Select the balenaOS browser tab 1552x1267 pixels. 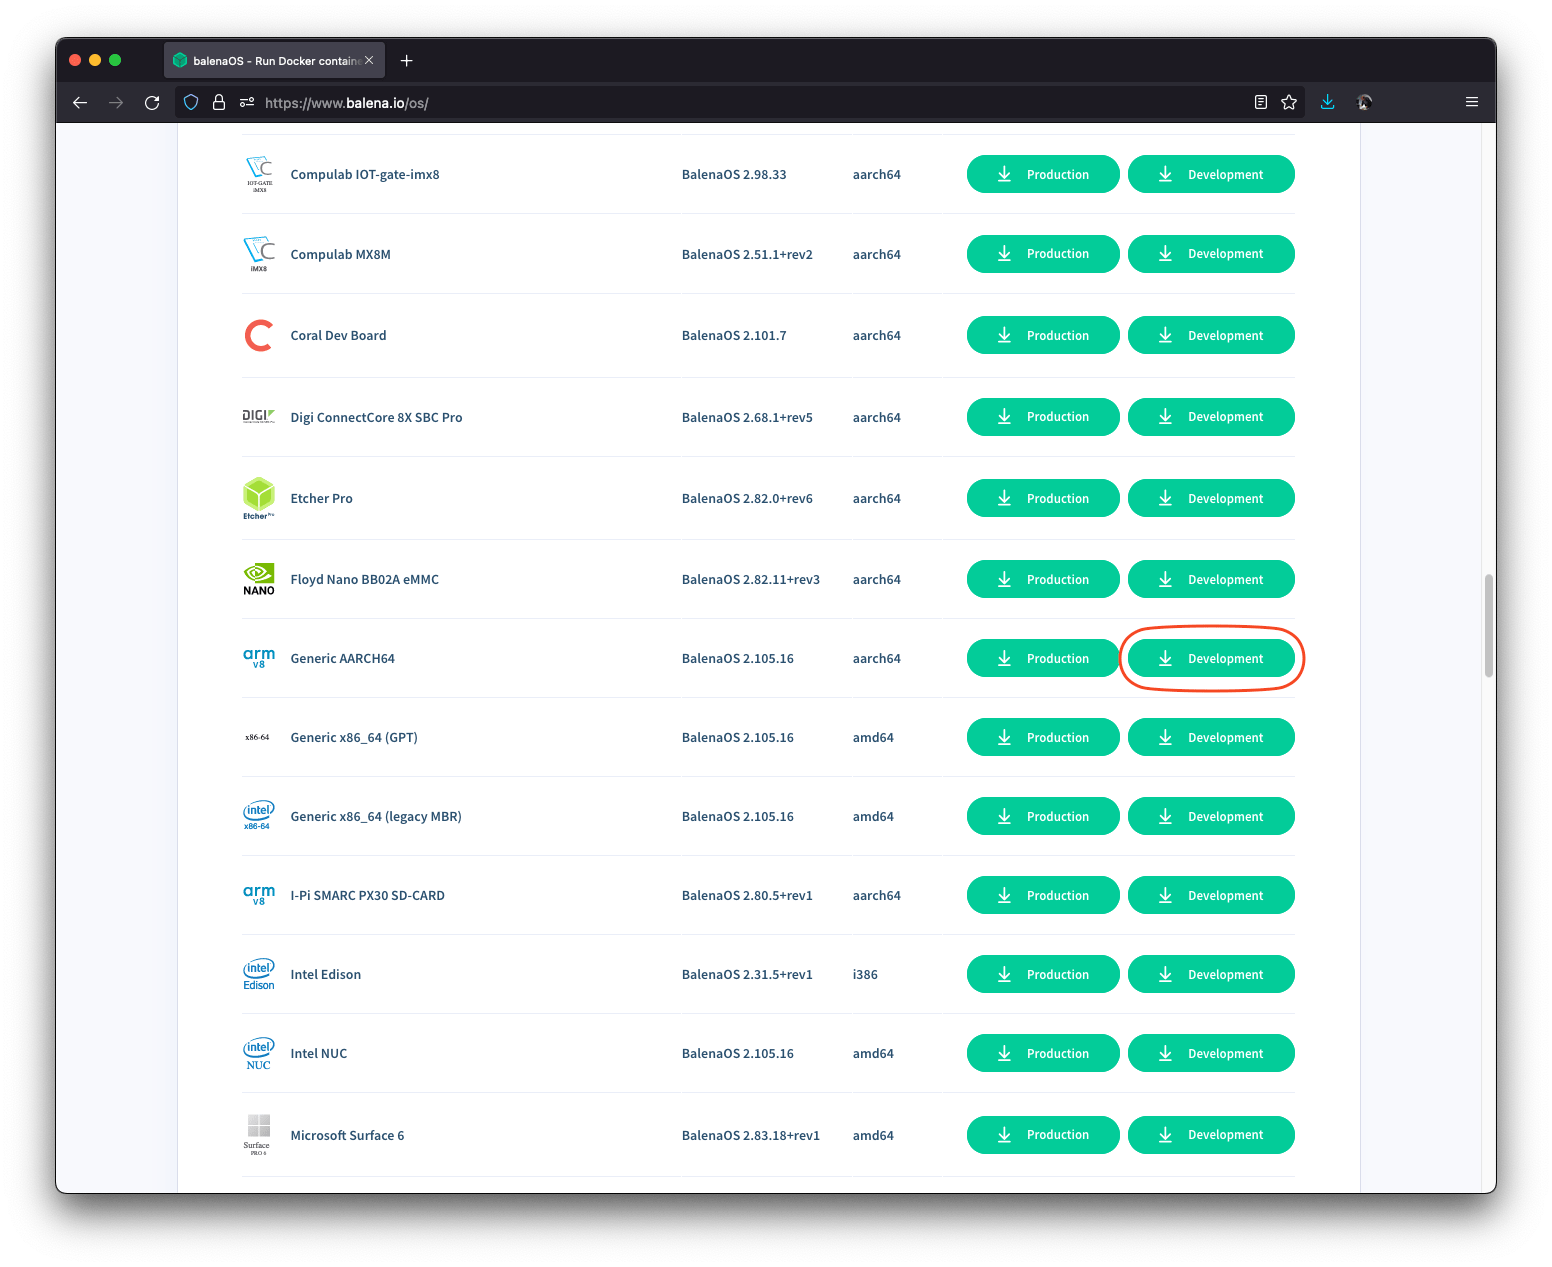pos(265,60)
